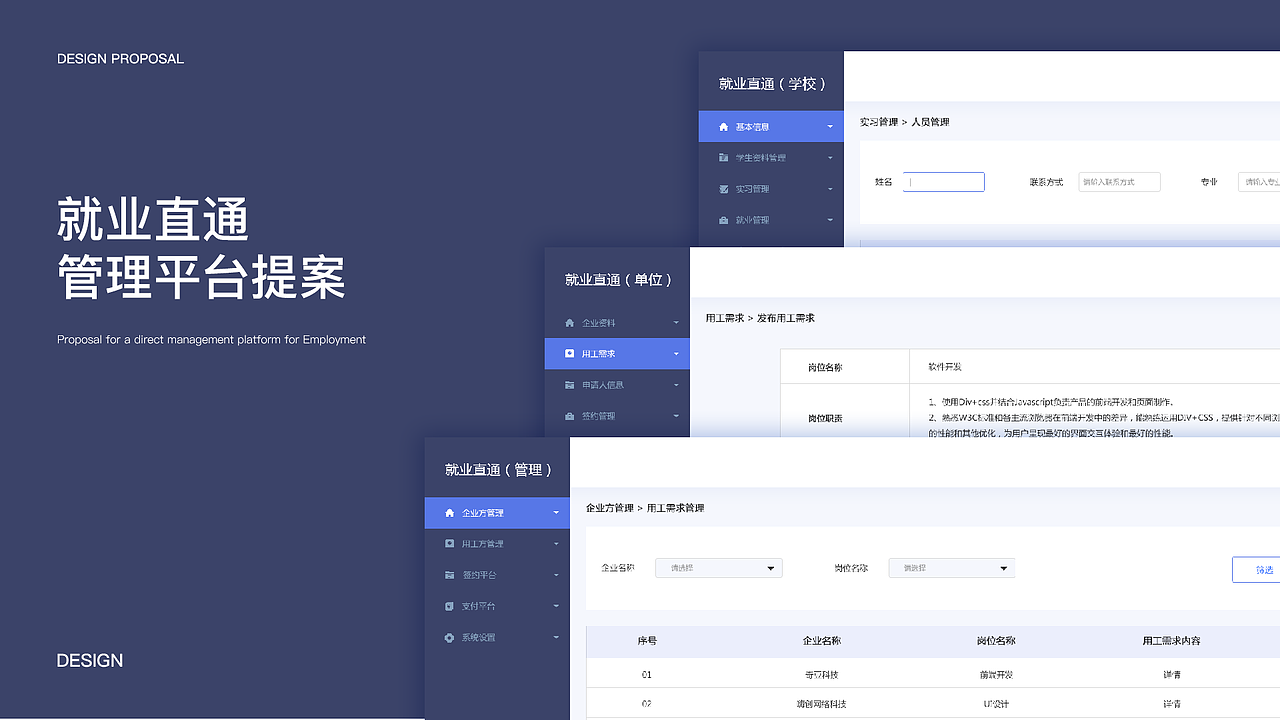Image resolution: width=1280 pixels, height=720 pixels.
Task: Expand the 企业方管理 menu arrow
Action: coord(556,513)
